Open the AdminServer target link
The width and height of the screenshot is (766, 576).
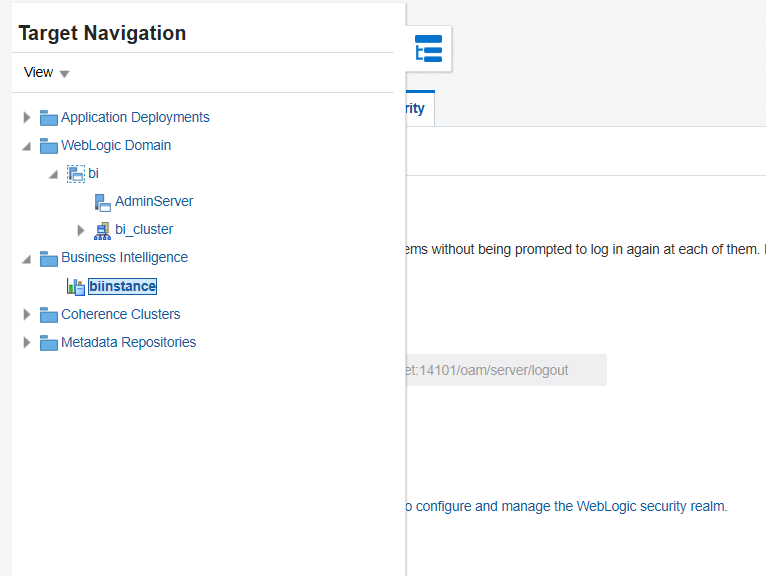tap(154, 201)
